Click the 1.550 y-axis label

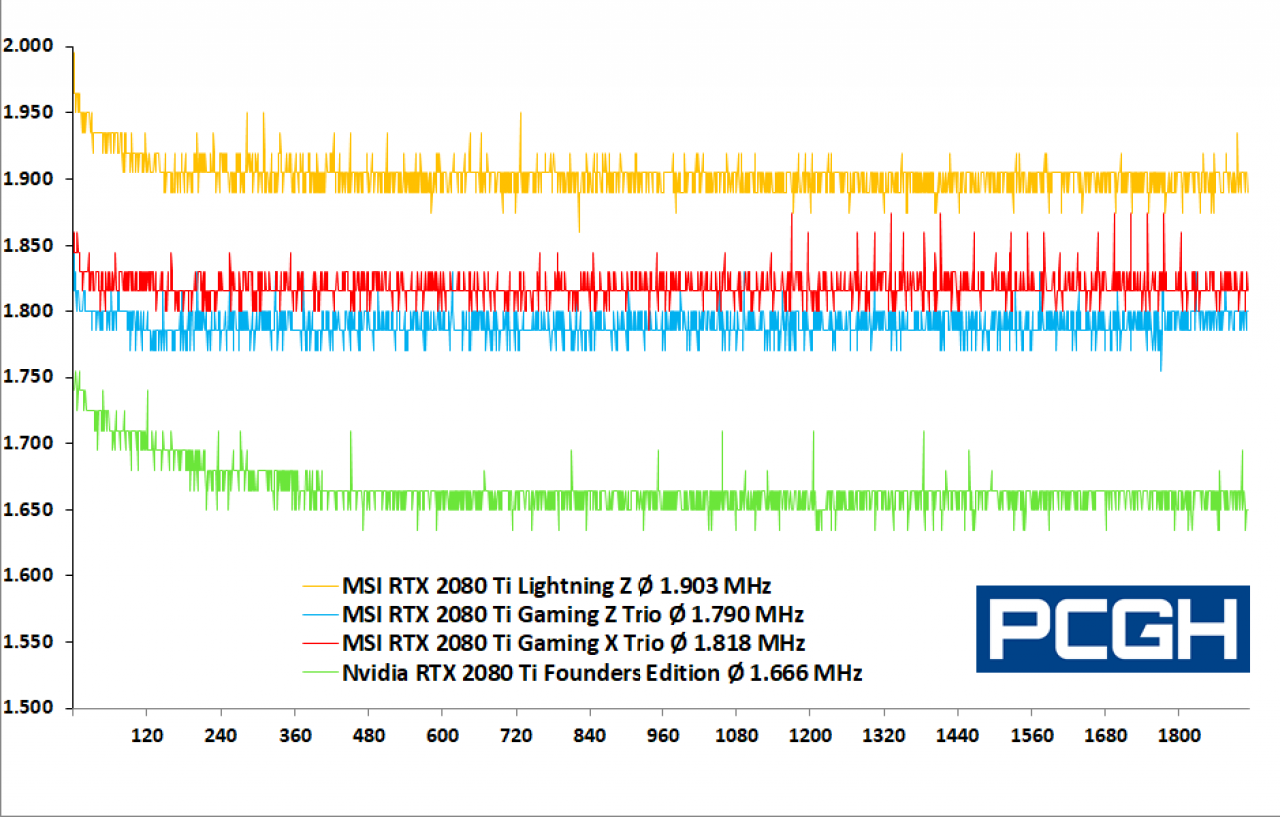(x=27, y=642)
